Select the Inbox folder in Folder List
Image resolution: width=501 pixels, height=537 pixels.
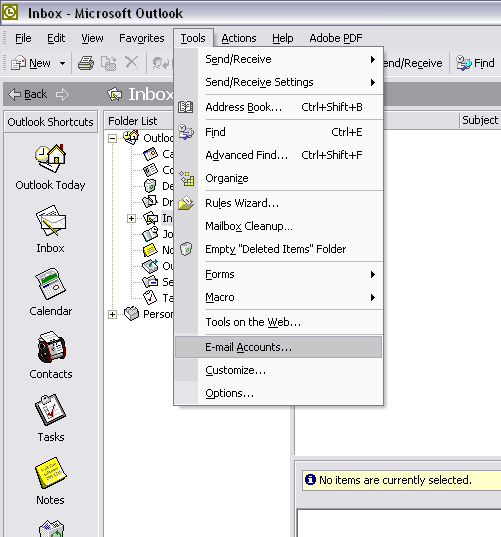[x=158, y=218]
